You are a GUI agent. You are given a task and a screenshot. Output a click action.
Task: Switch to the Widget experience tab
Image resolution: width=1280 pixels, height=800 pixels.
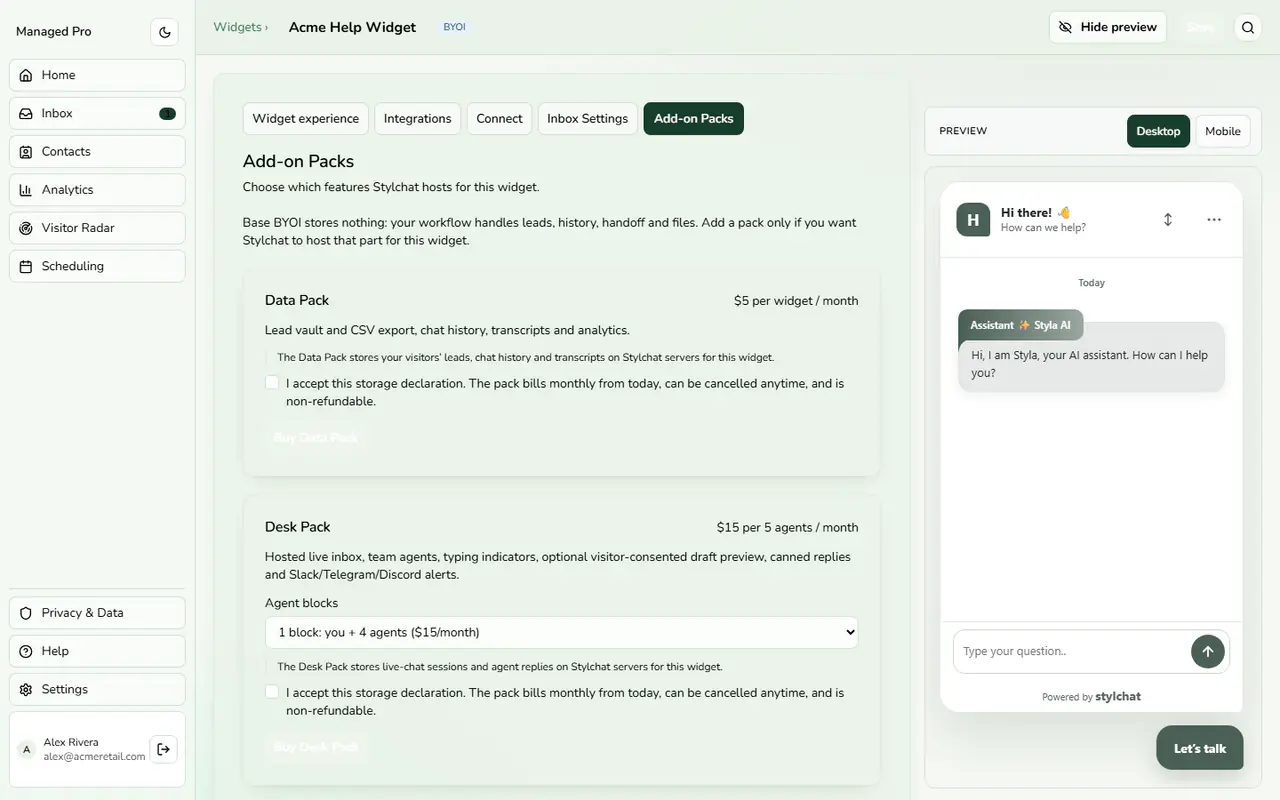click(306, 118)
